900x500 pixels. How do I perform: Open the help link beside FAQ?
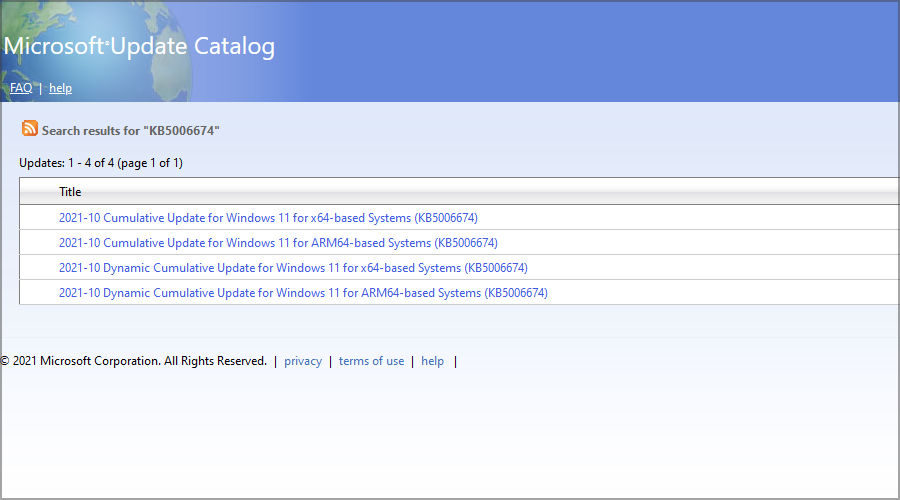click(60, 88)
